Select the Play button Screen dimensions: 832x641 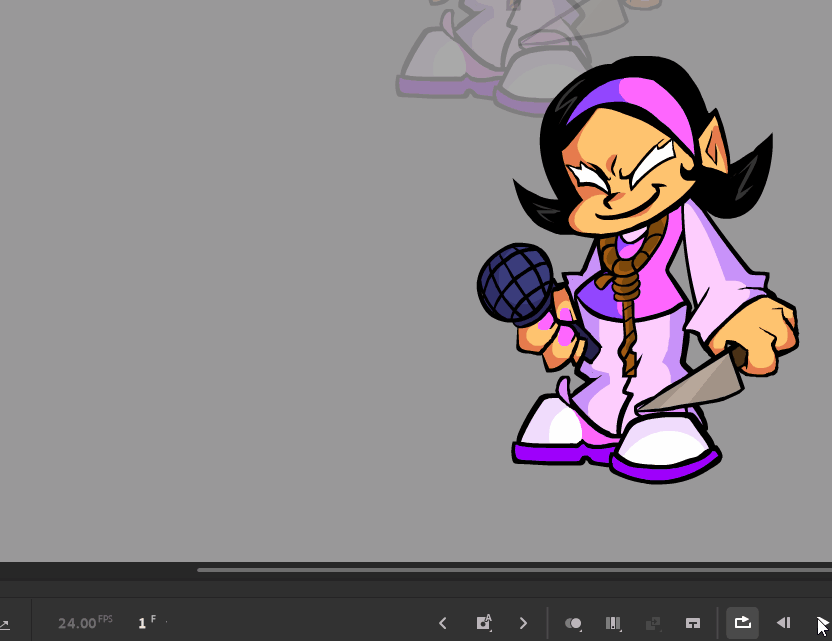coord(822,622)
